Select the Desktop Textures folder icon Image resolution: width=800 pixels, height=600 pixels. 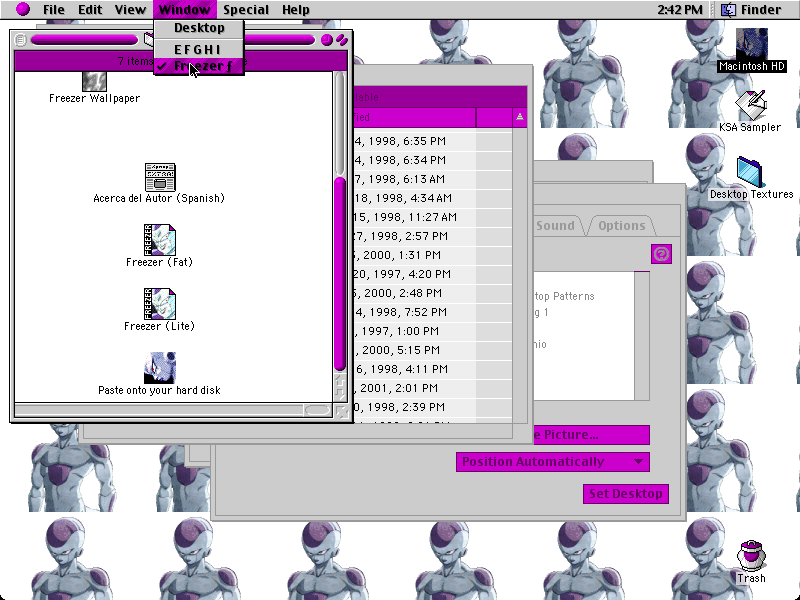point(749,172)
